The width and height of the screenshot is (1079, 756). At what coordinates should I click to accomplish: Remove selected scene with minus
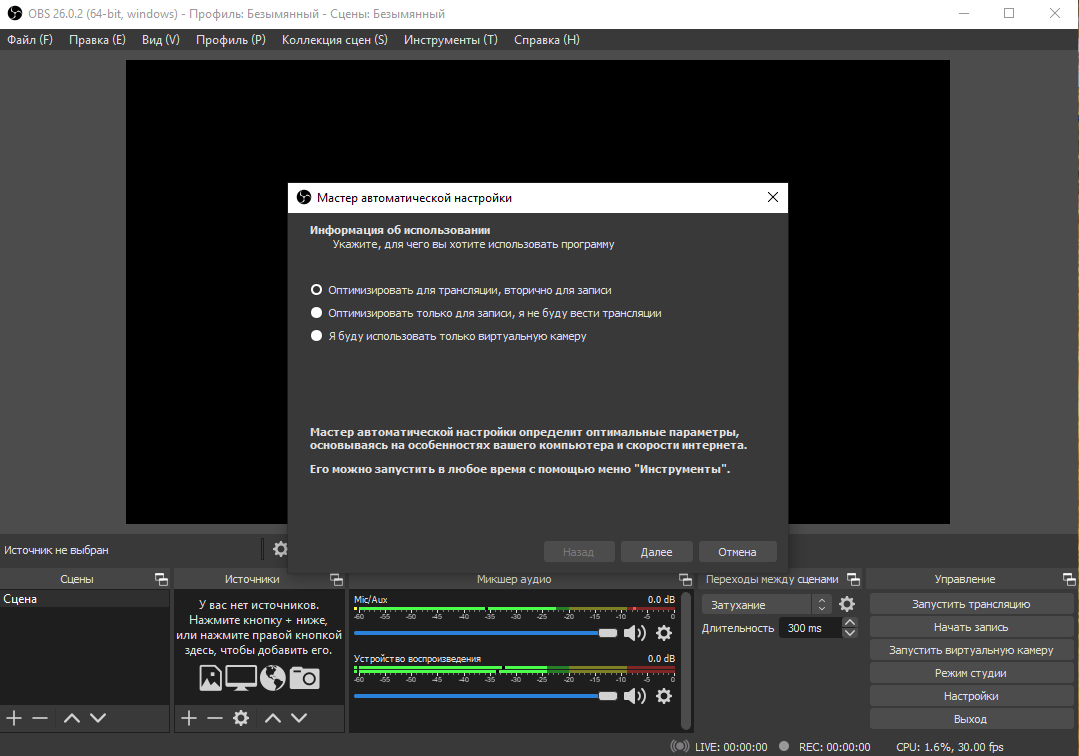(40, 718)
